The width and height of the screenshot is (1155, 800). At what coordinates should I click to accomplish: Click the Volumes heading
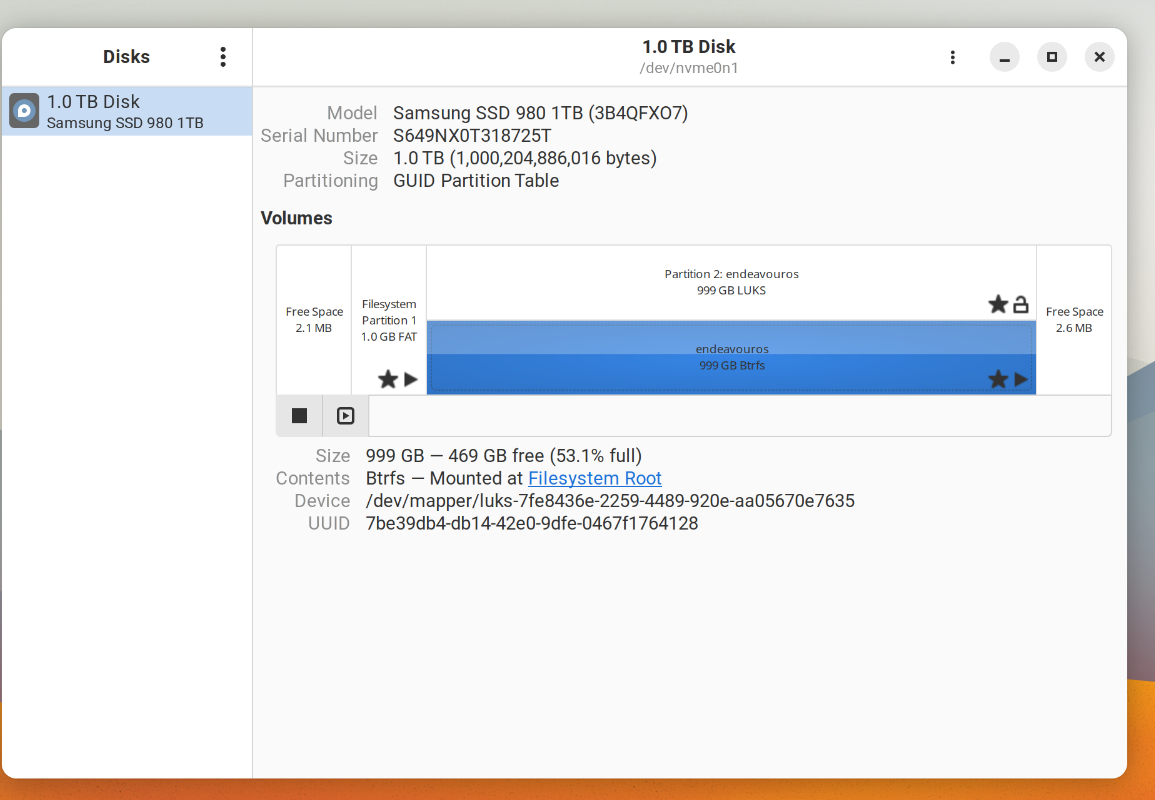pyautogui.click(x=296, y=218)
